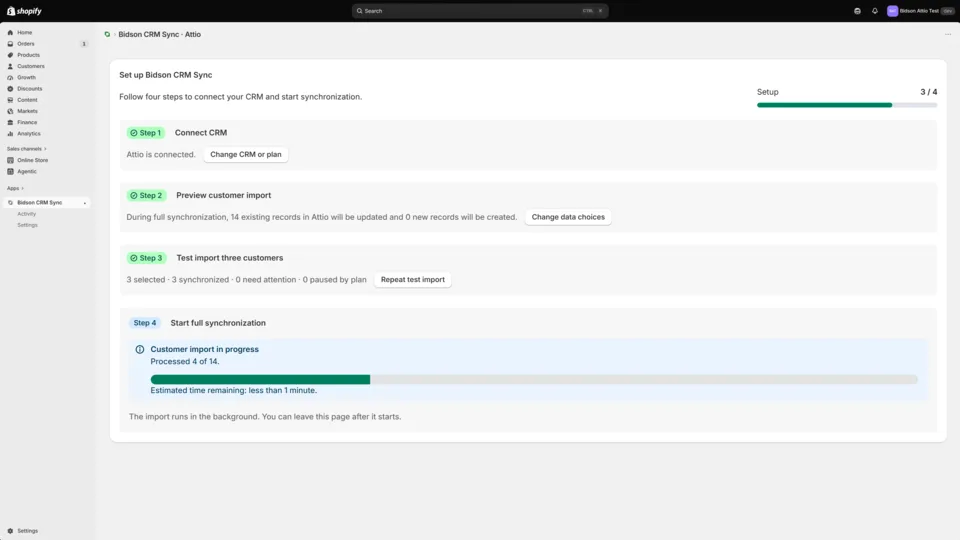Click the Step 4 badge
The image size is (960, 540).
[145, 323]
